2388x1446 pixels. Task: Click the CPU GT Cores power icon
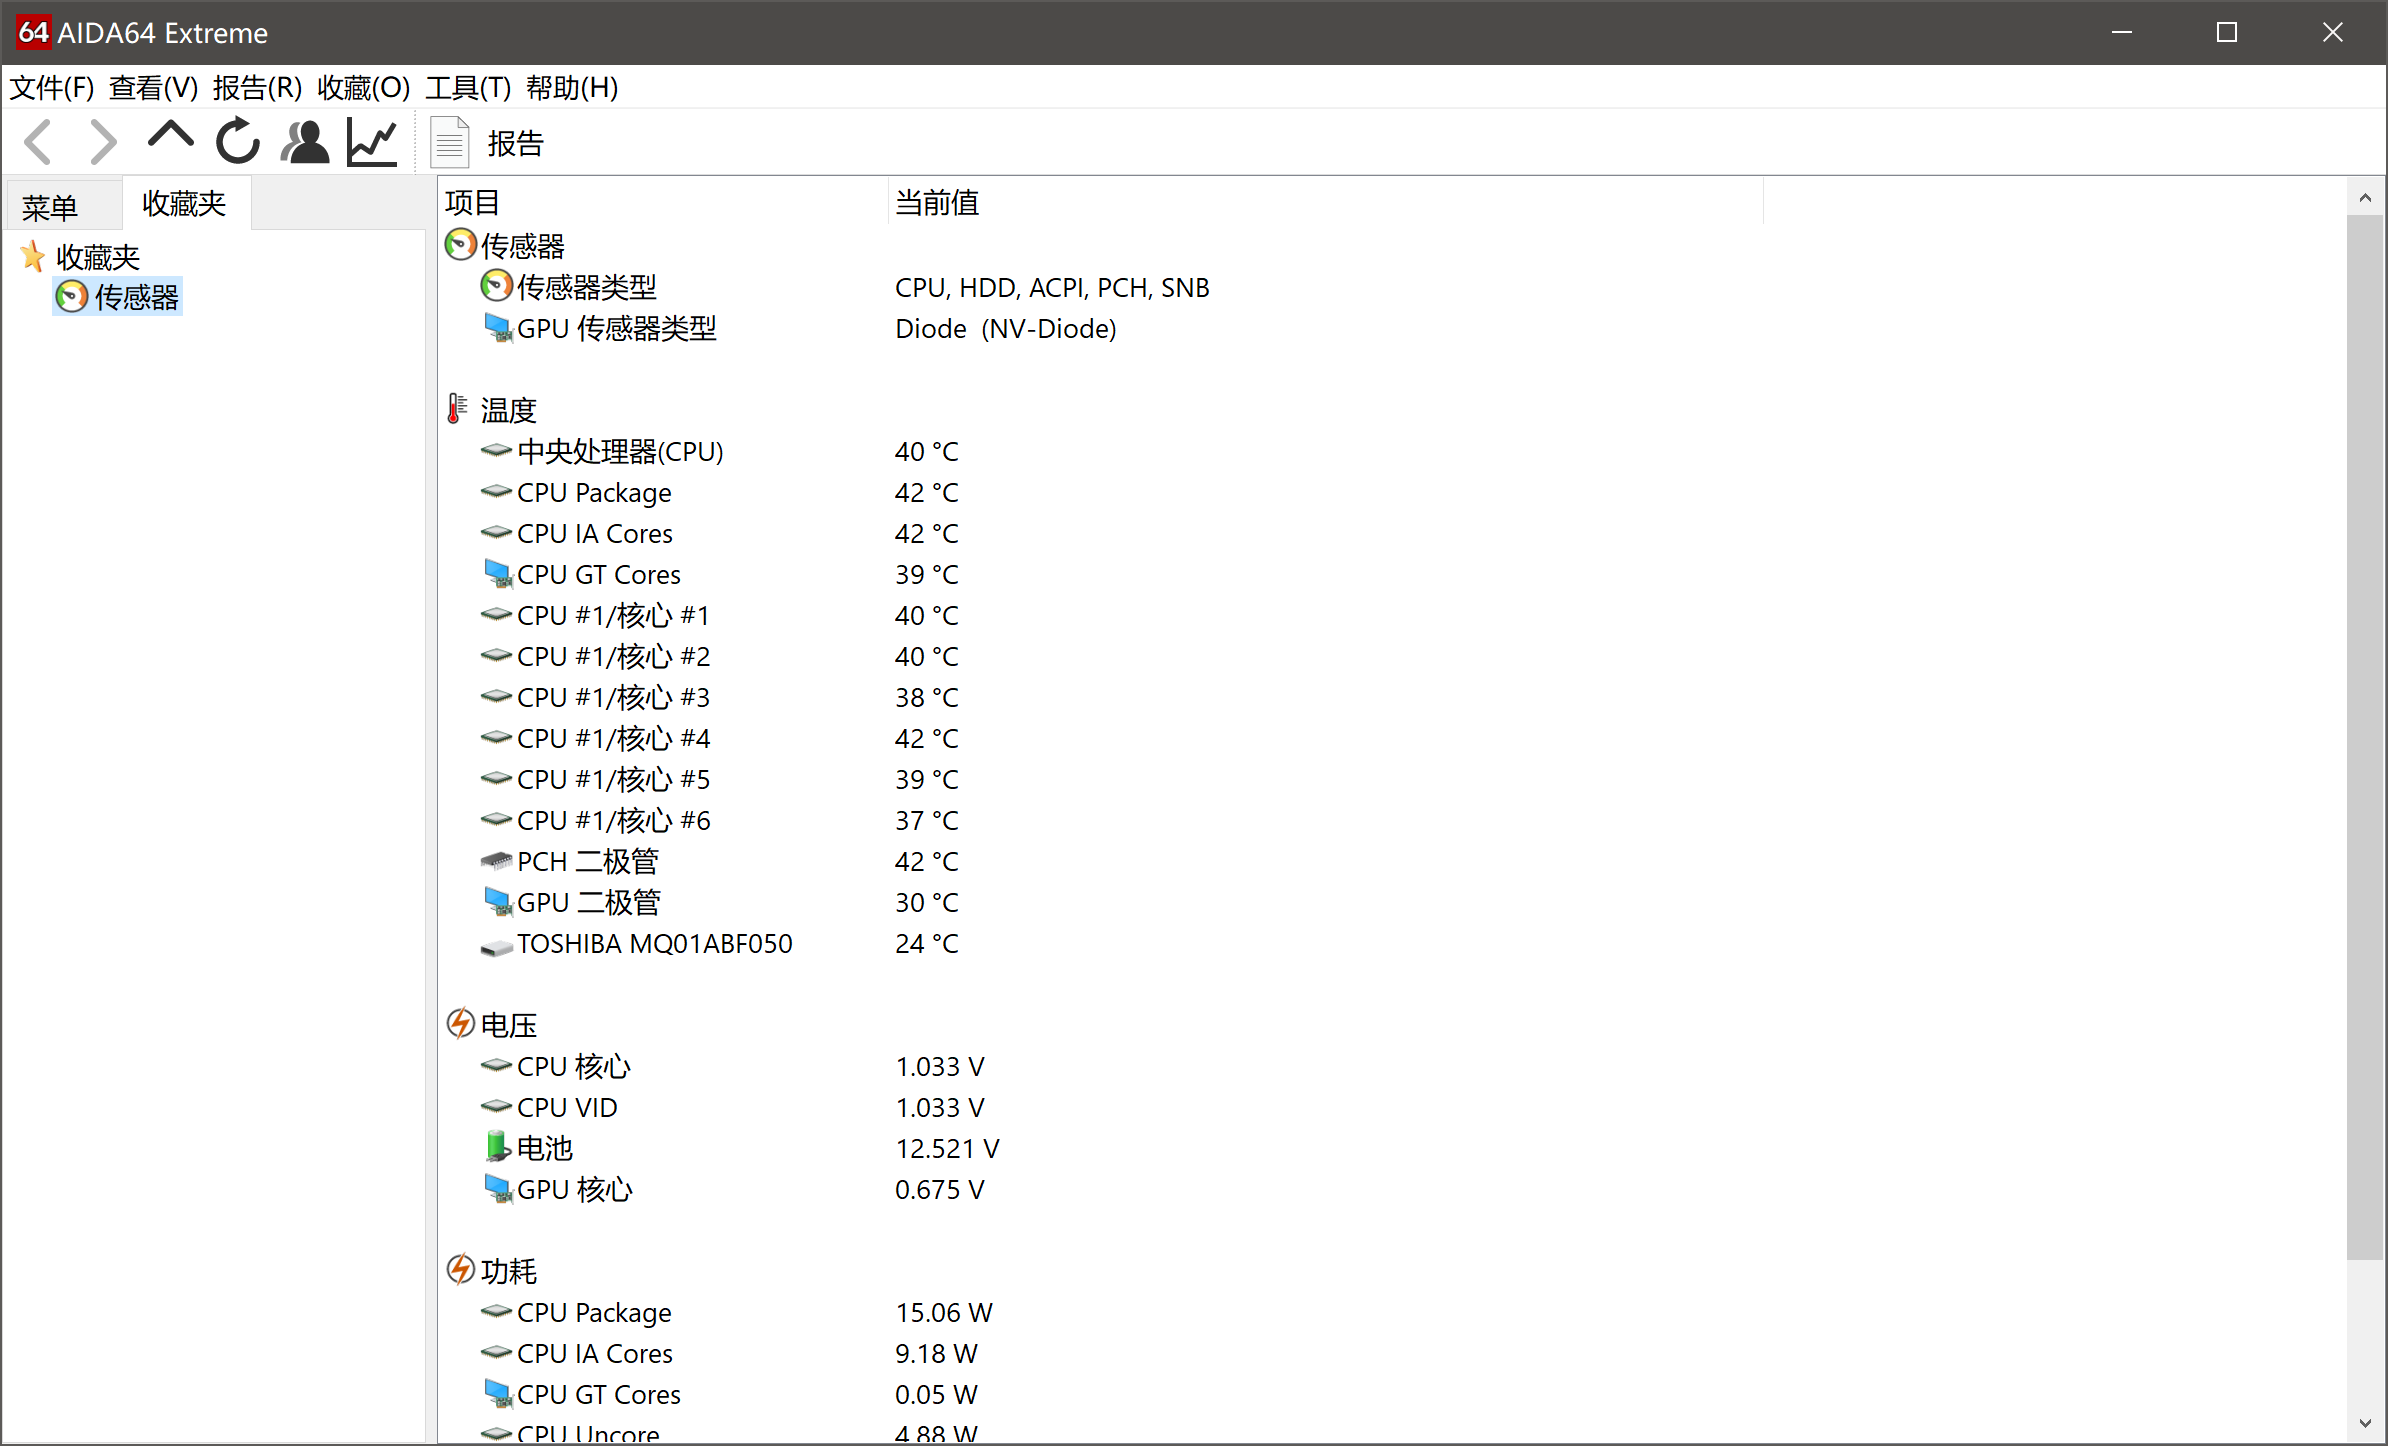coord(497,1394)
